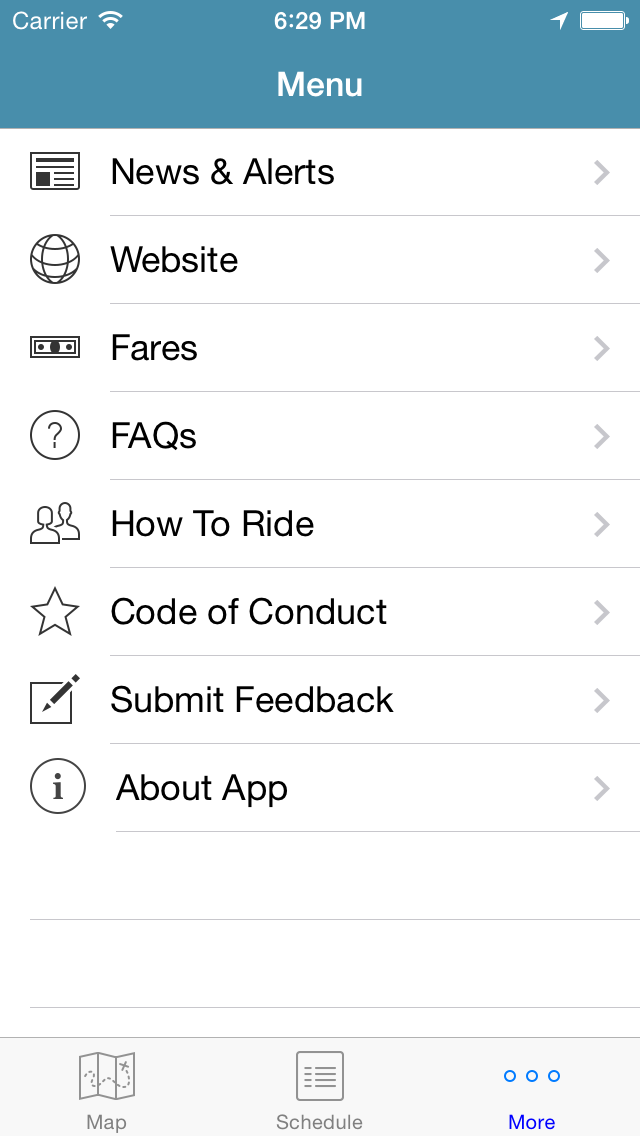Select the Submit Feedback text
The image size is (640, 1136).
[x=251, y=700]
